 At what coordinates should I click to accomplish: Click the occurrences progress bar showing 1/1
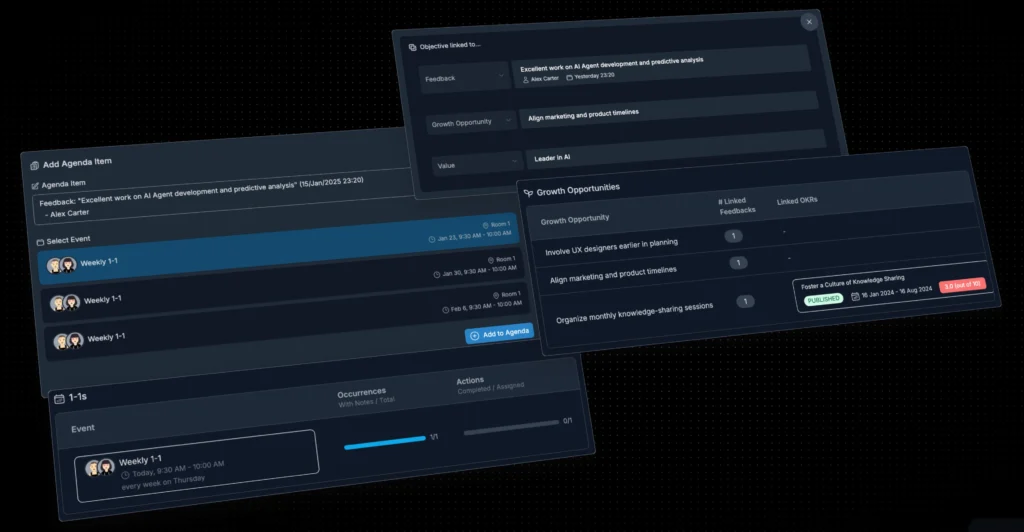[x=385, y=442]
